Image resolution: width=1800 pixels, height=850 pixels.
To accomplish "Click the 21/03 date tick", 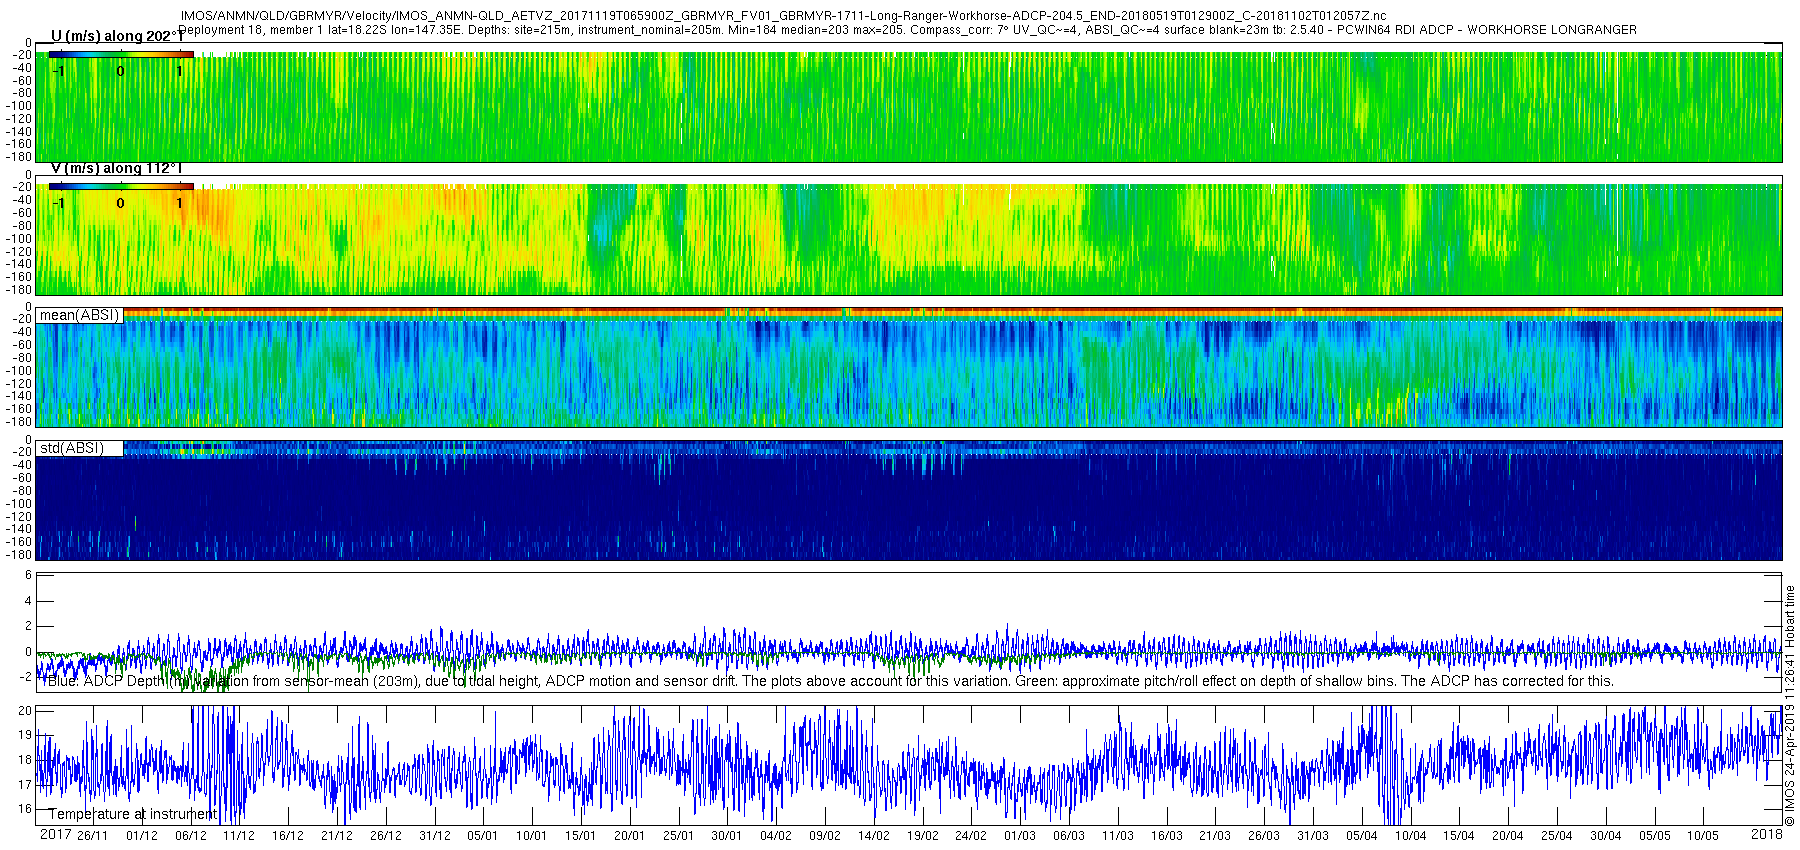I will click(1214, 836).
